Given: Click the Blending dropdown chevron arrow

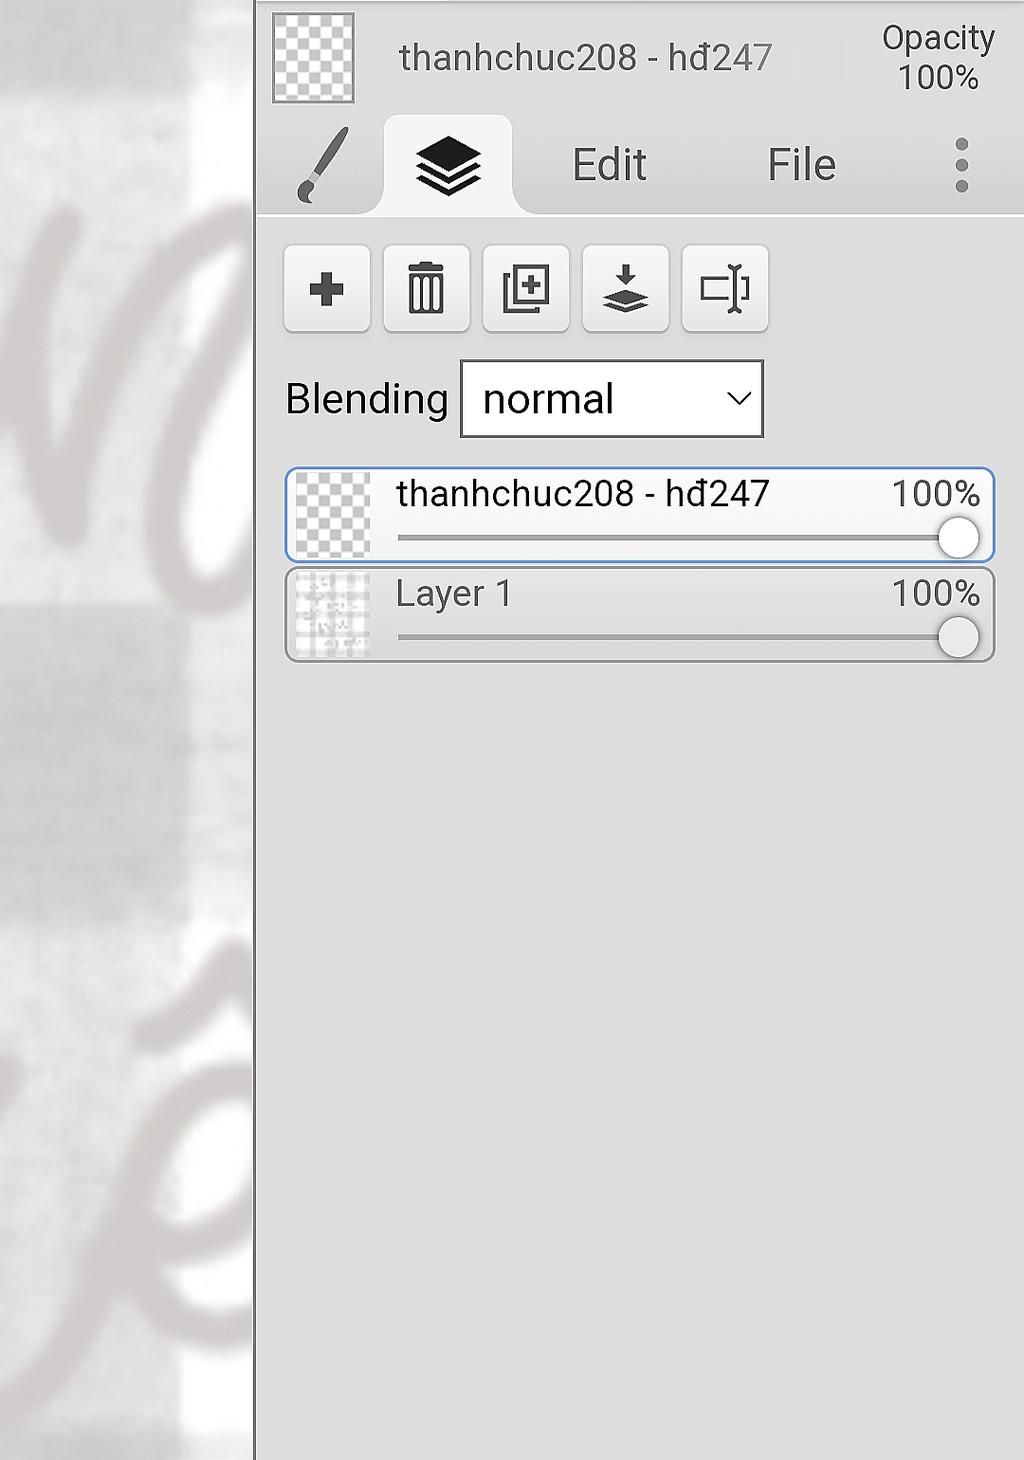Looking at the screenshot, I should [739, 399].
